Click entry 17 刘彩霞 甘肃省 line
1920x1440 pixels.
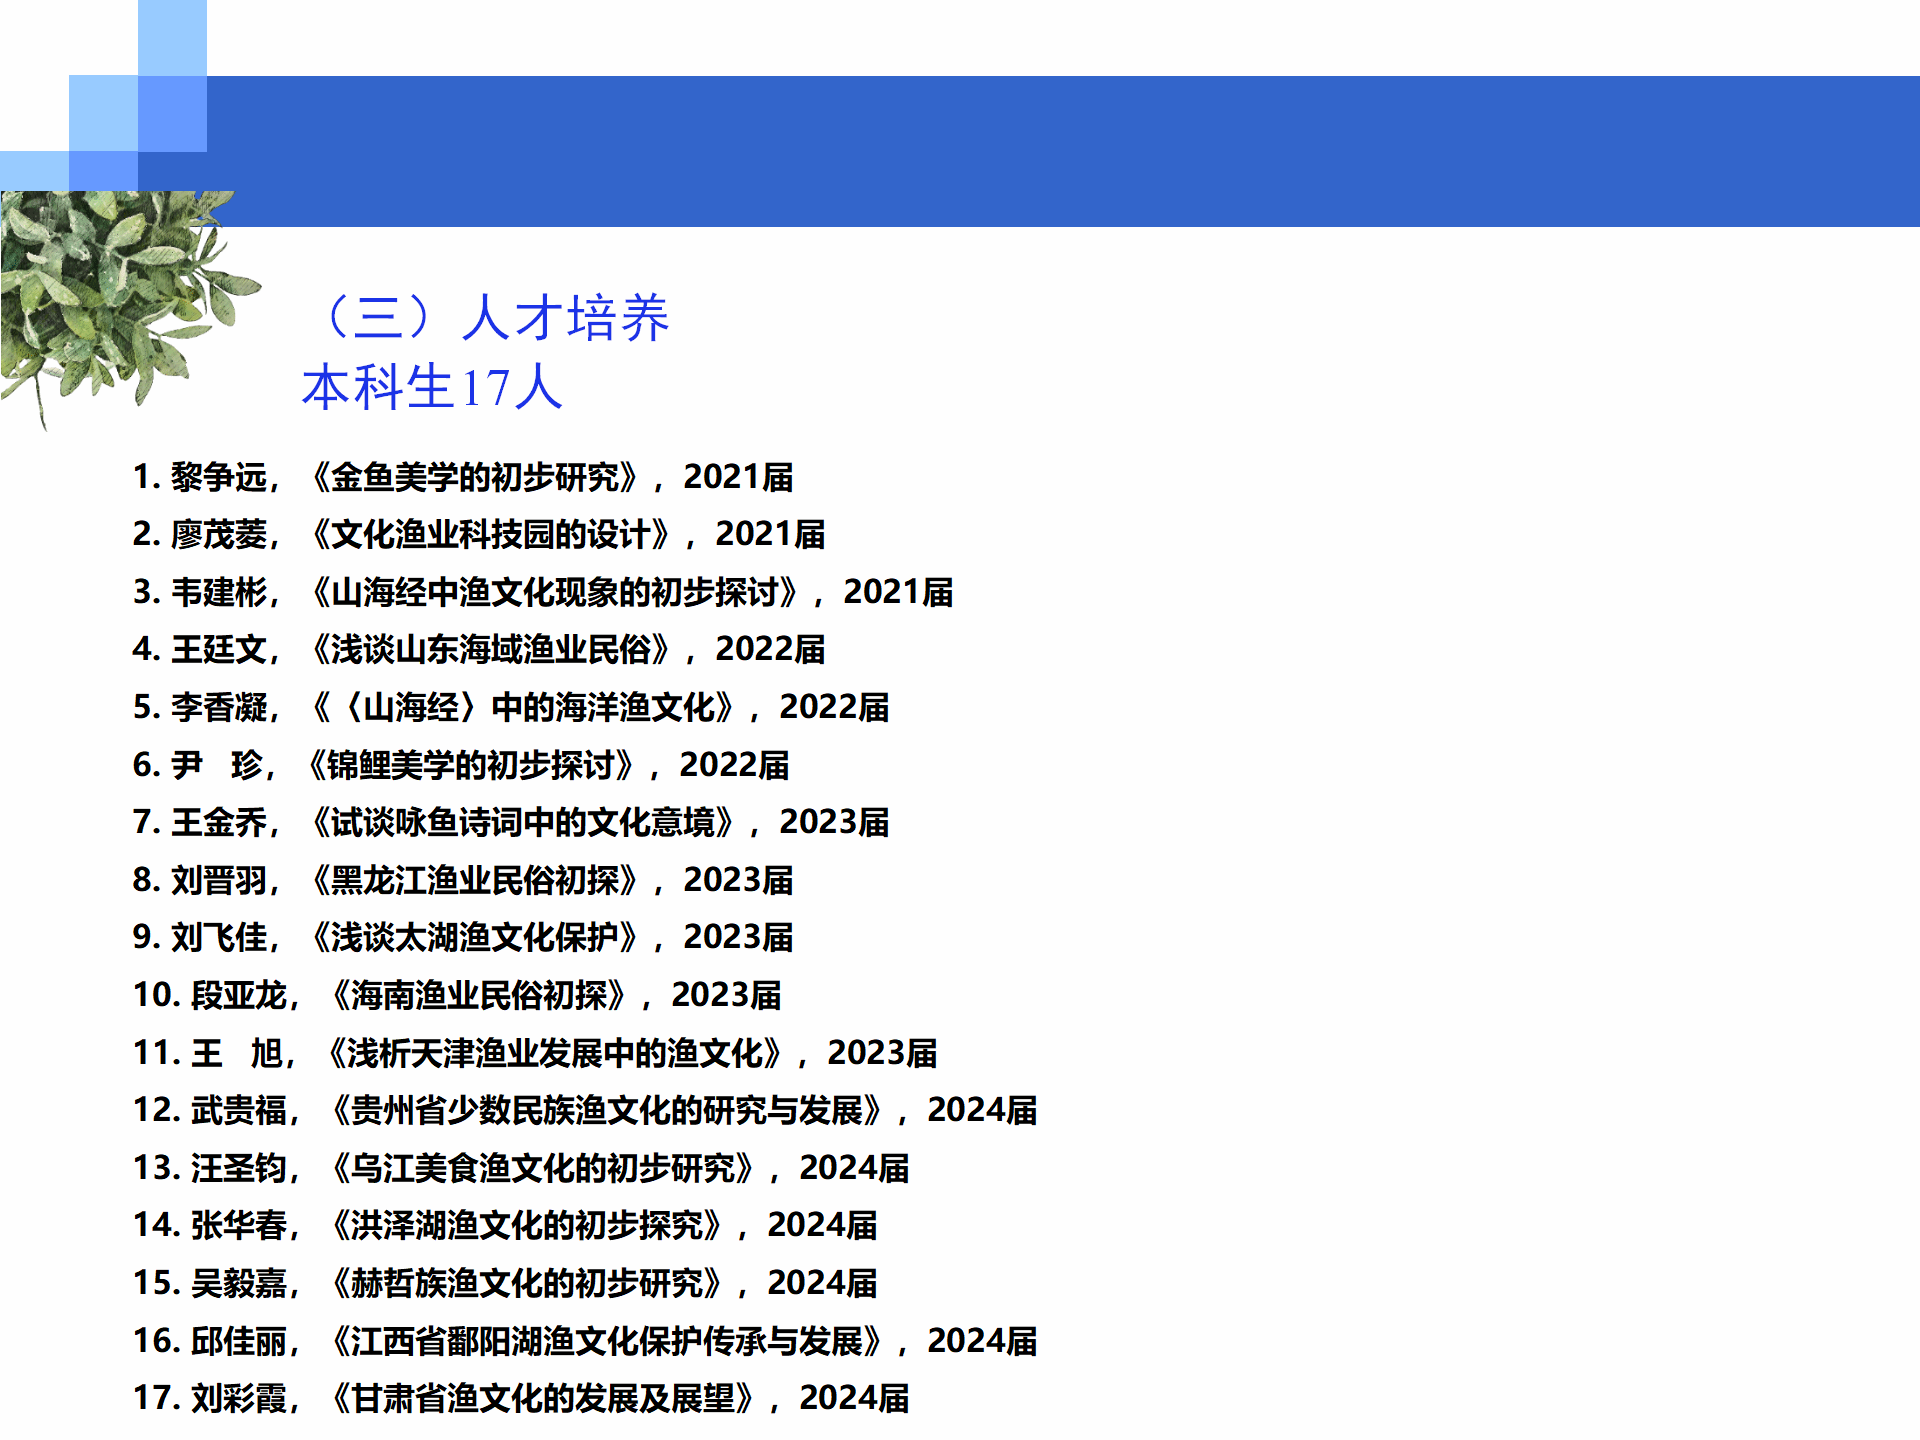pos(520,1398)
